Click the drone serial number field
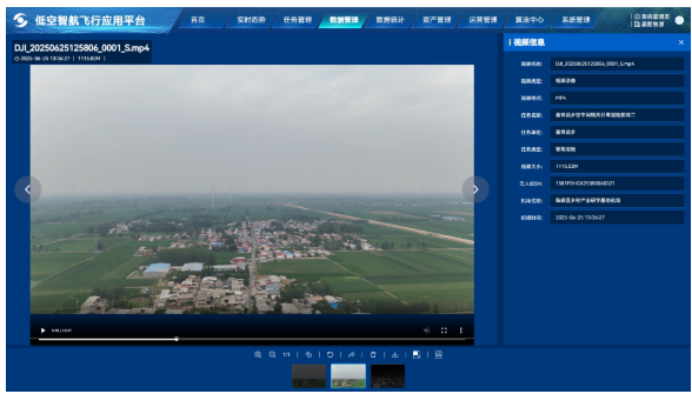 (617, 183)
